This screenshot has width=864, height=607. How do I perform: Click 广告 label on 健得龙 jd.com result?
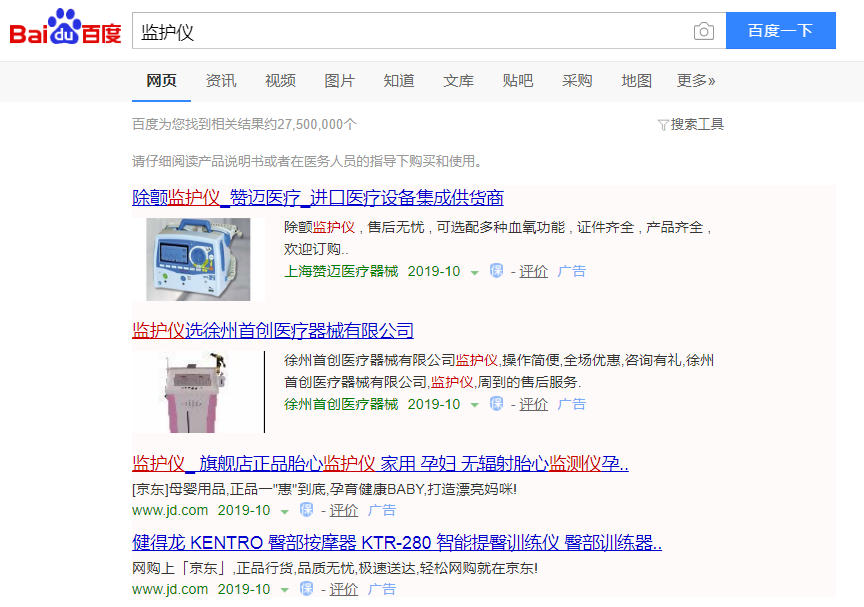[382, 589]
